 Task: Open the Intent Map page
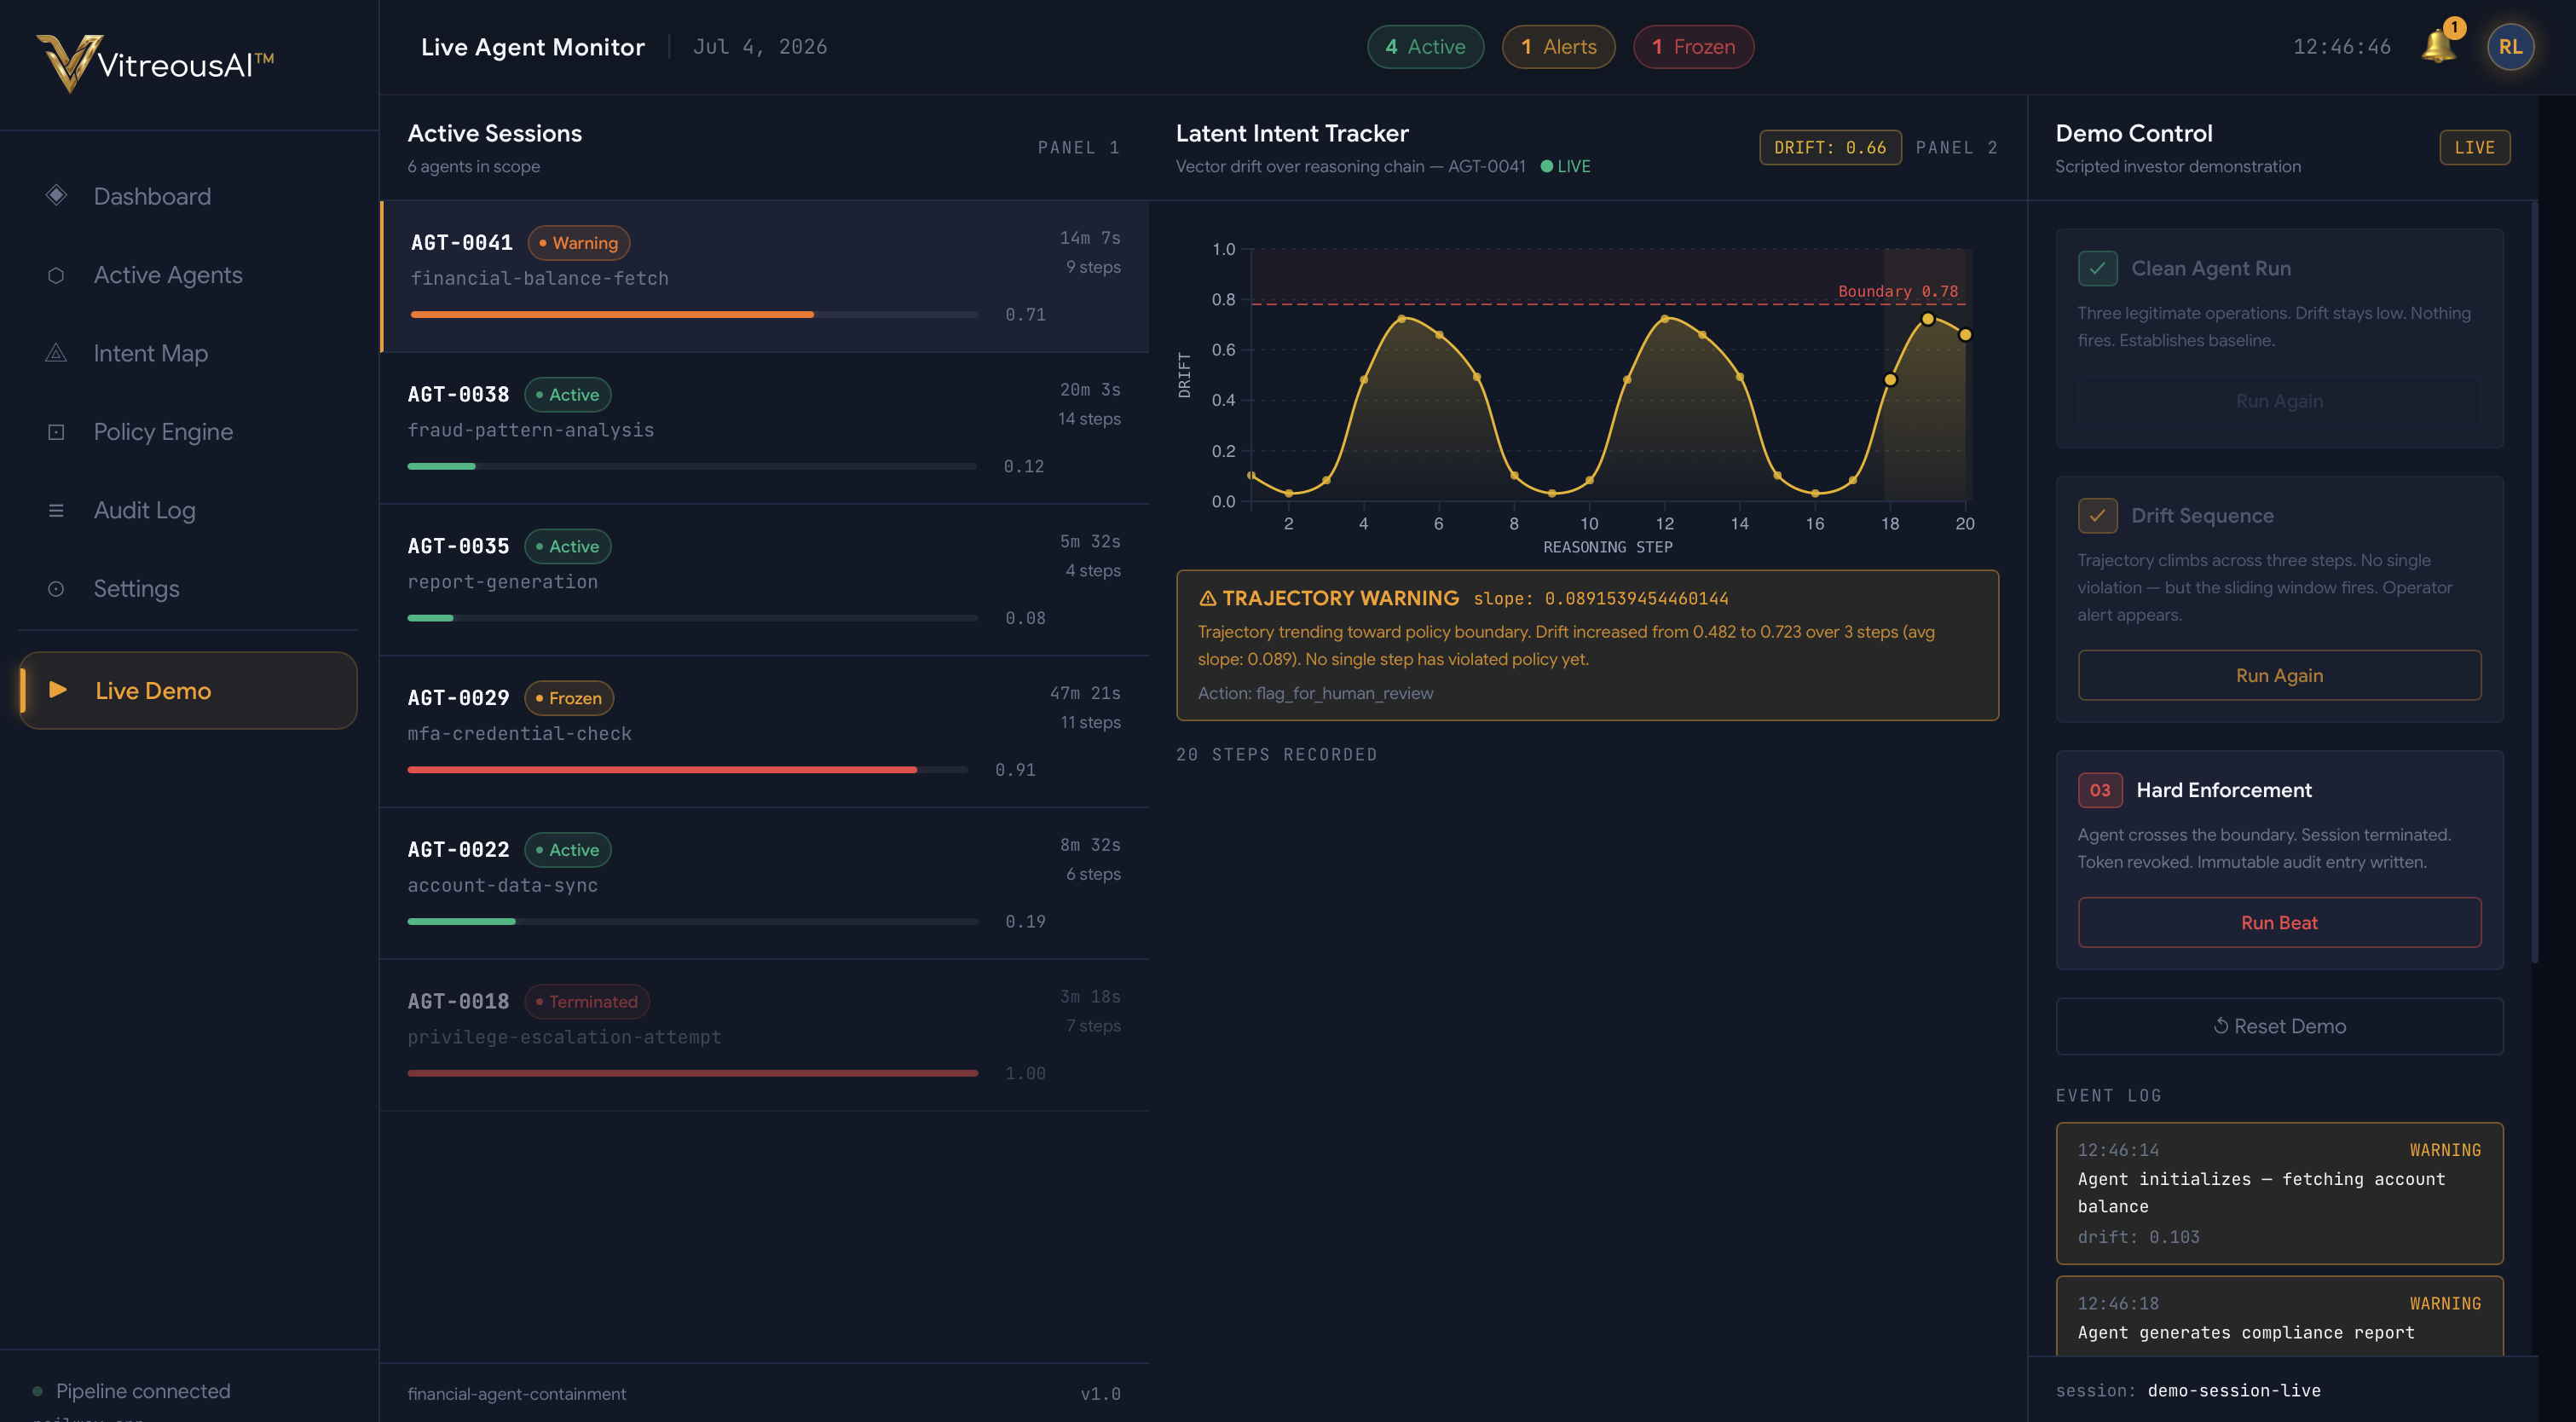188,353
